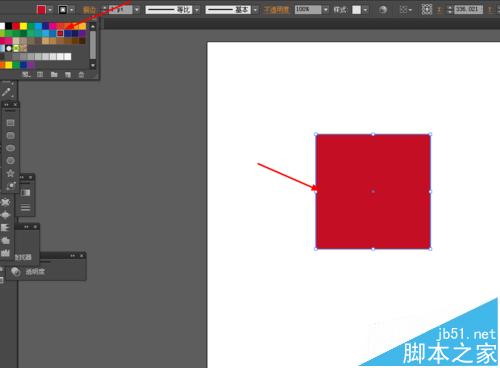
Task: Click the Delete Swatch trash icon
Action: [81, 75]
